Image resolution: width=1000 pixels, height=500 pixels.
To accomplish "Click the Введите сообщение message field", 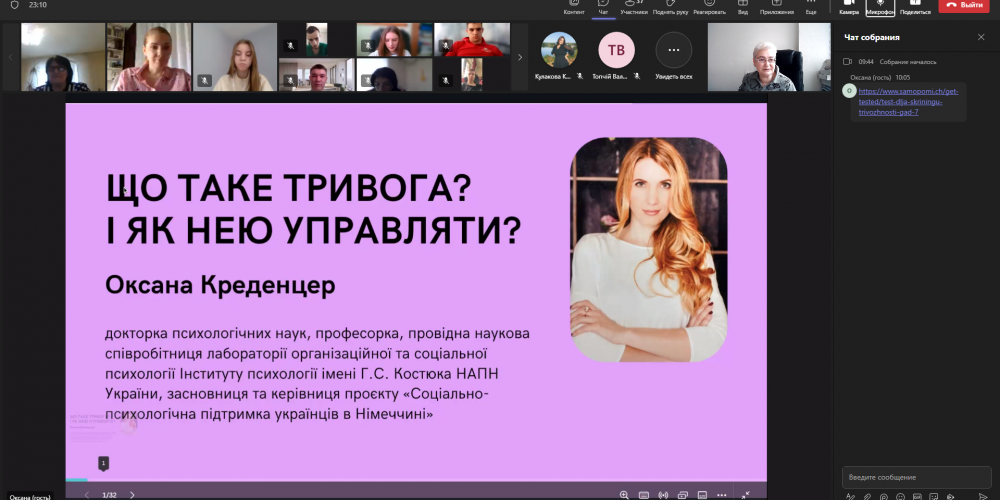I will (915, 477).
